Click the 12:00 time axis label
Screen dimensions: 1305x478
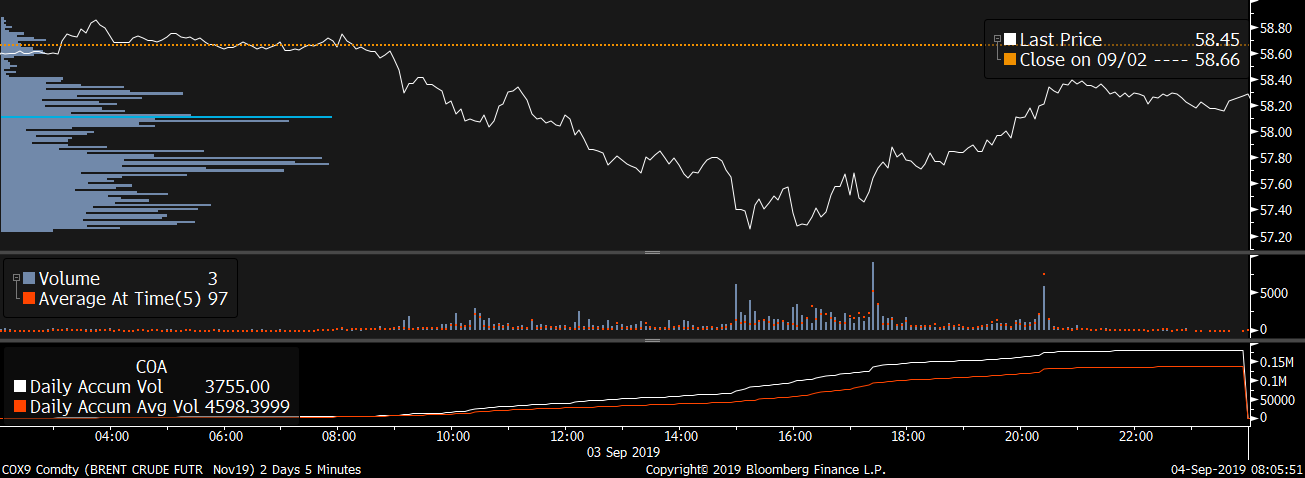click(567, 436)
